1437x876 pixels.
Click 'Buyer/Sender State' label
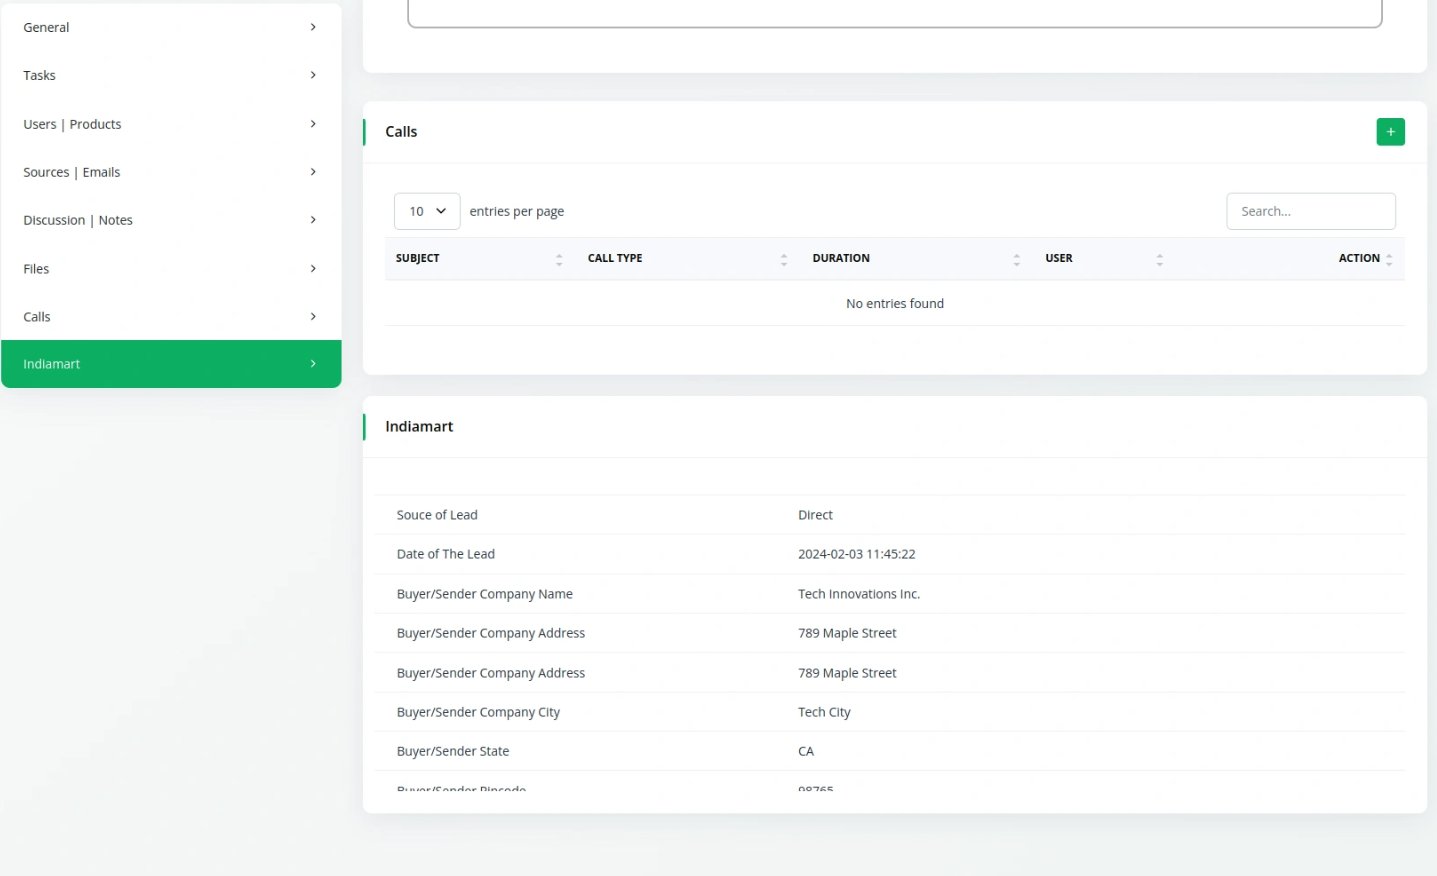pos(453,751)
